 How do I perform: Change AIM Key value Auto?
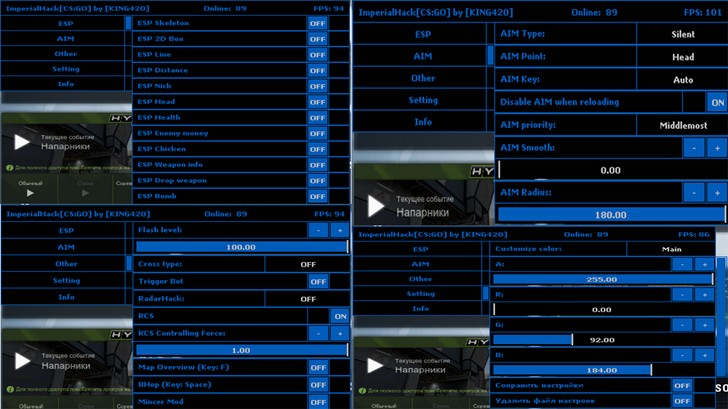pos(682,79)
